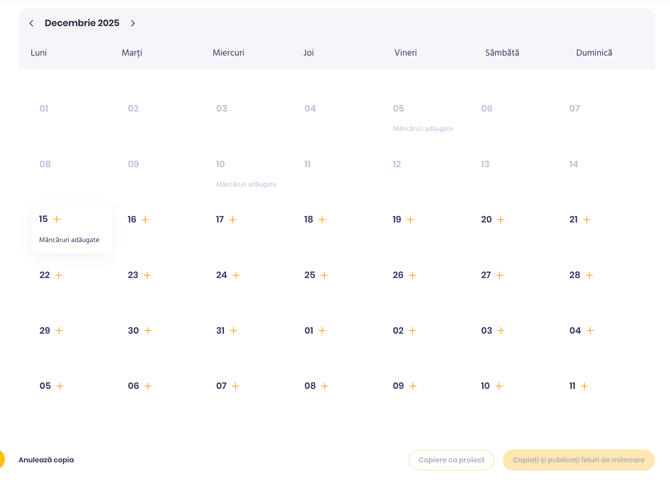Click the yellow circle at bottom left
The width and height of the screenshot is (670, 482).
click(x=2, y=459)
